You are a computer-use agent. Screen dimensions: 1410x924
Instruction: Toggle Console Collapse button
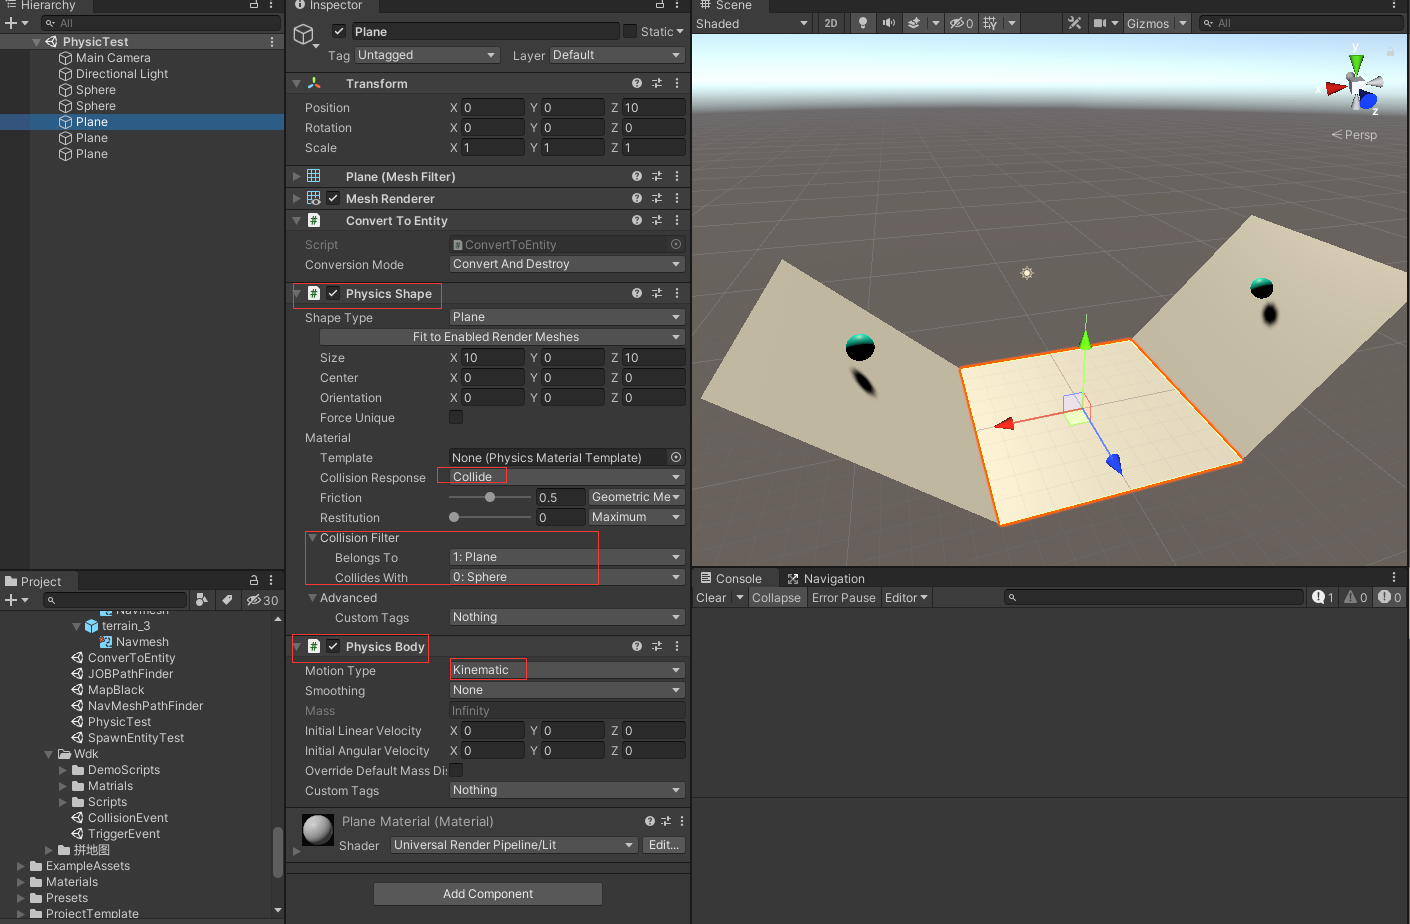click(776, 598)
